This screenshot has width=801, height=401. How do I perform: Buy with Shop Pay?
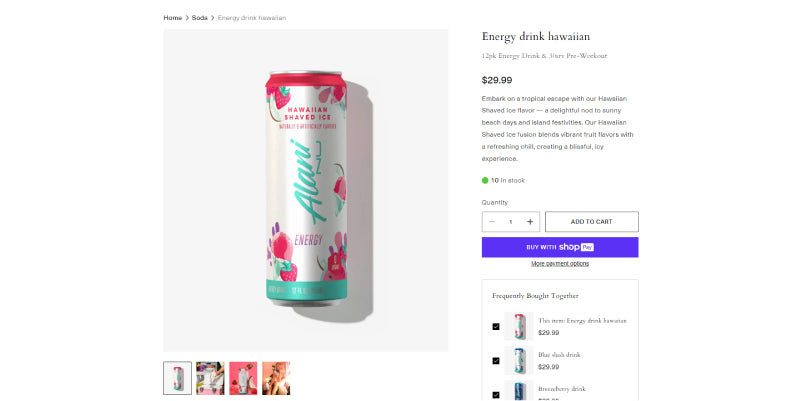[x=560, y=247]
